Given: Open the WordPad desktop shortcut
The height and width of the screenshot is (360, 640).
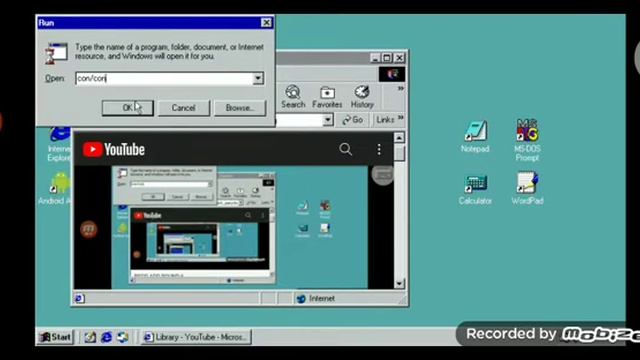Looking at the screenshot, I should coord(527,189).
